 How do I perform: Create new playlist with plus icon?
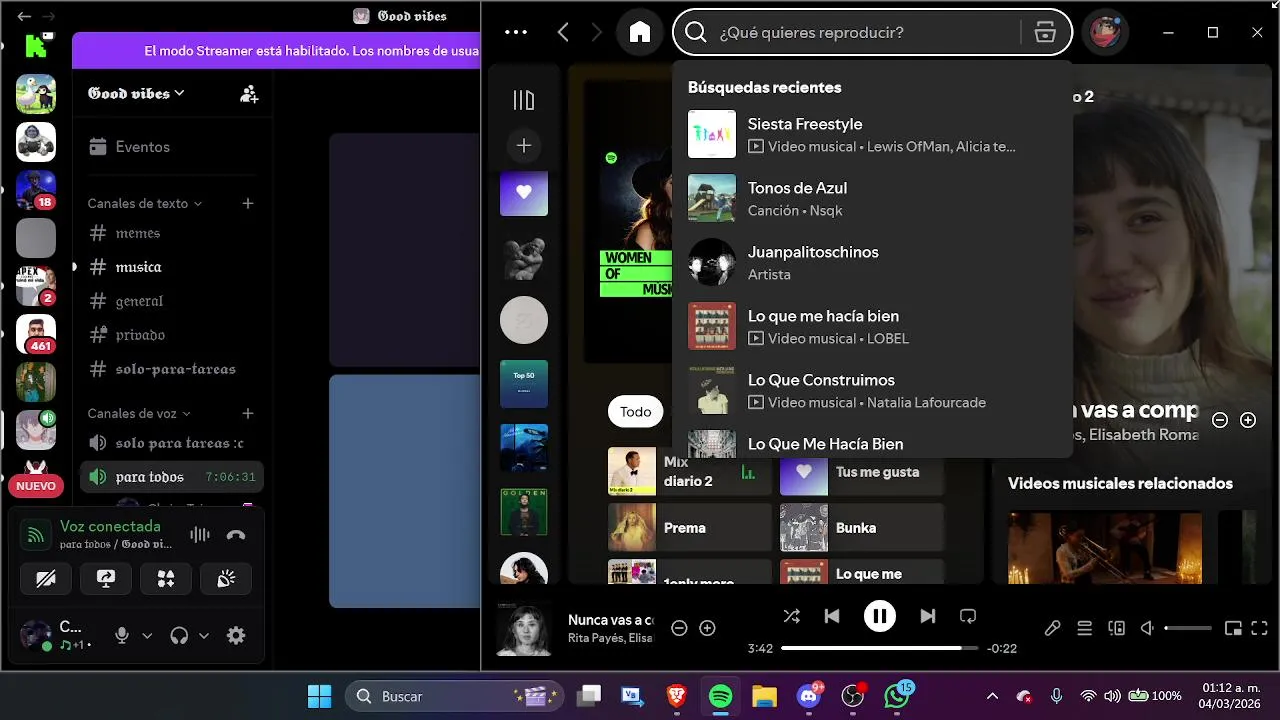click(x=524, y=146)
